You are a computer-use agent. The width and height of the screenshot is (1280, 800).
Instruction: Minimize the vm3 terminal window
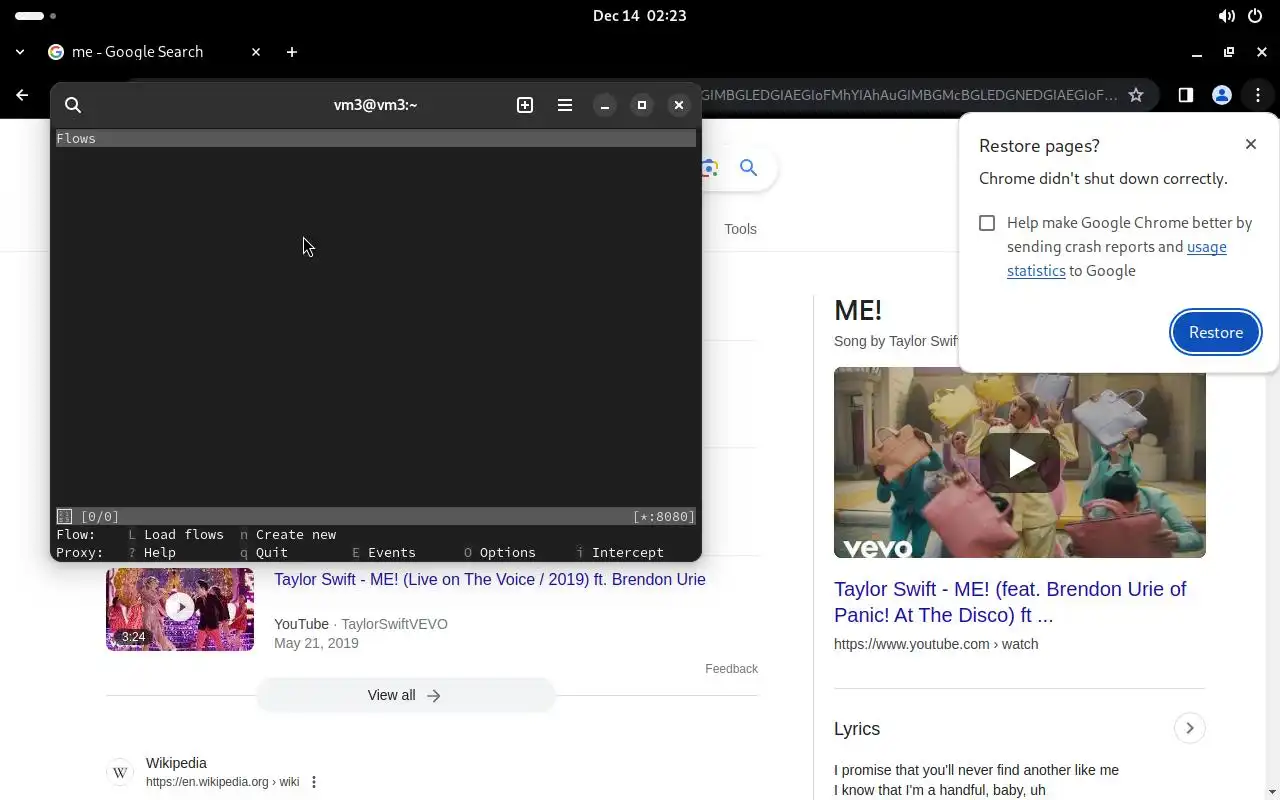604,105
